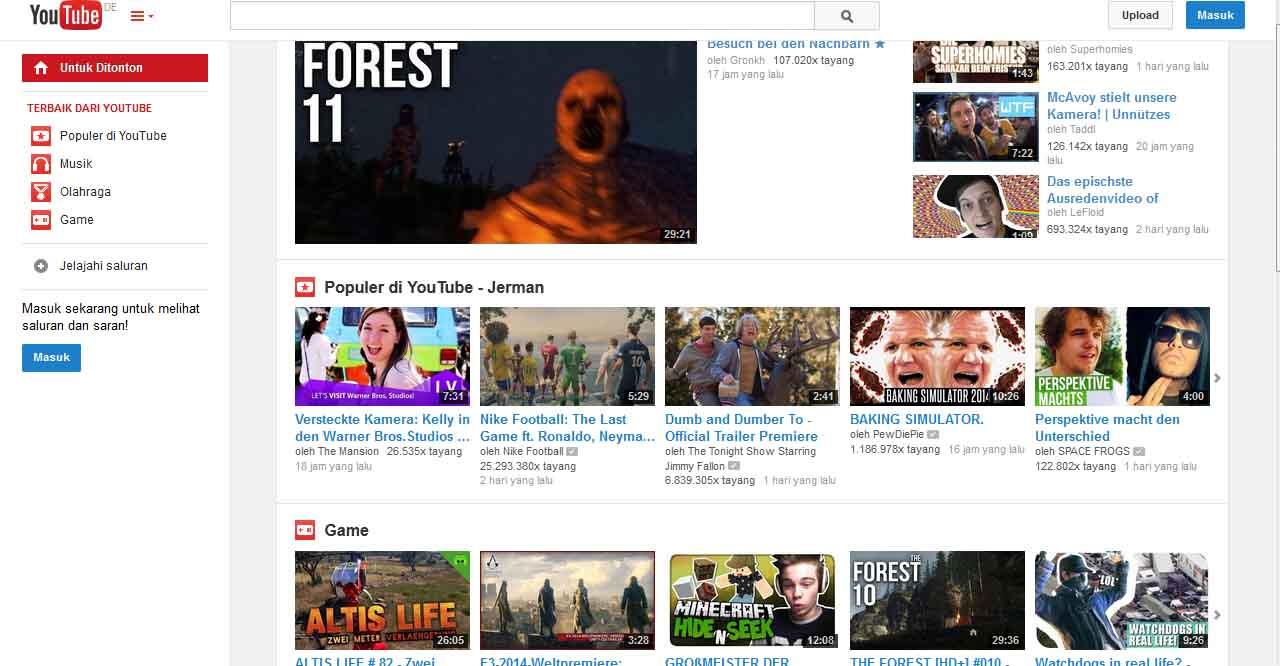Hit the magnifier search button
This screenshot has width=1280, height=666.
click(847, 16)
